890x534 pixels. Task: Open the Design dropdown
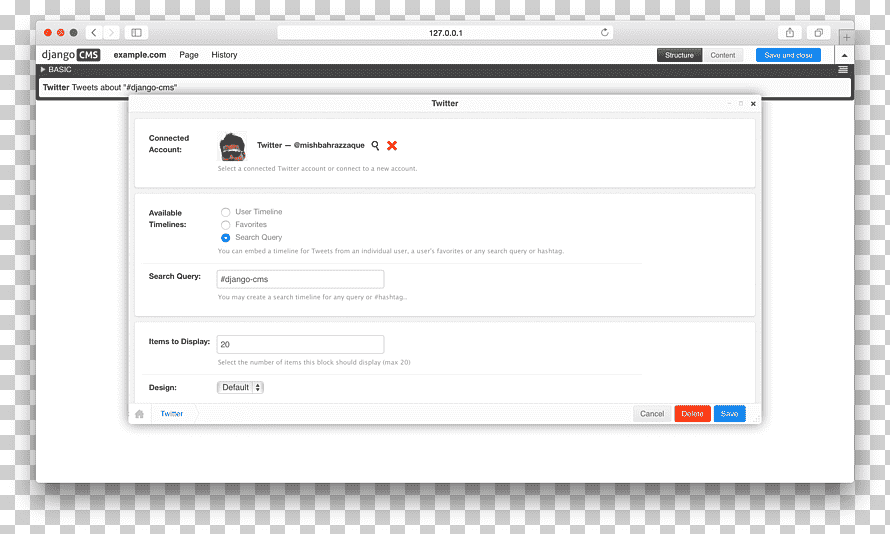[x=240, y=387]
